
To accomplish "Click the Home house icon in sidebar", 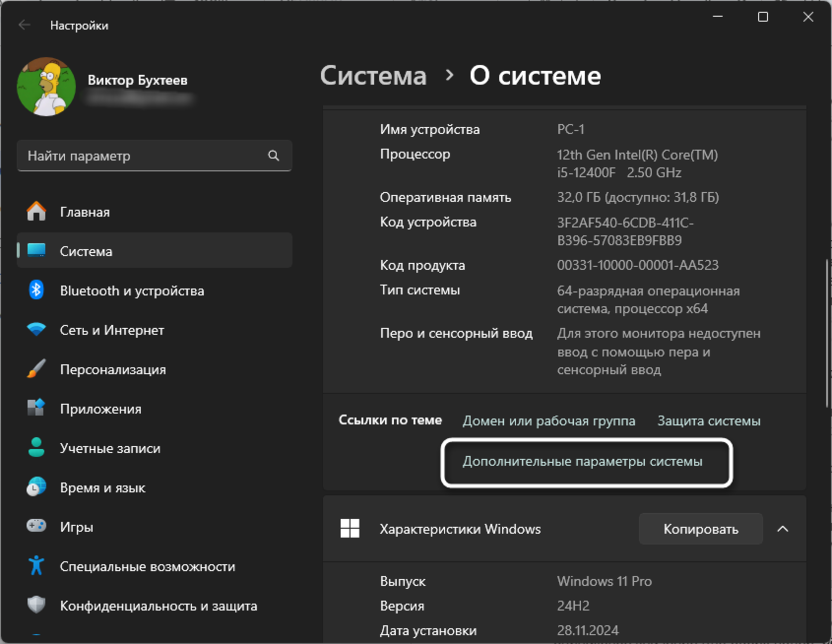I will tap(36, 212).
